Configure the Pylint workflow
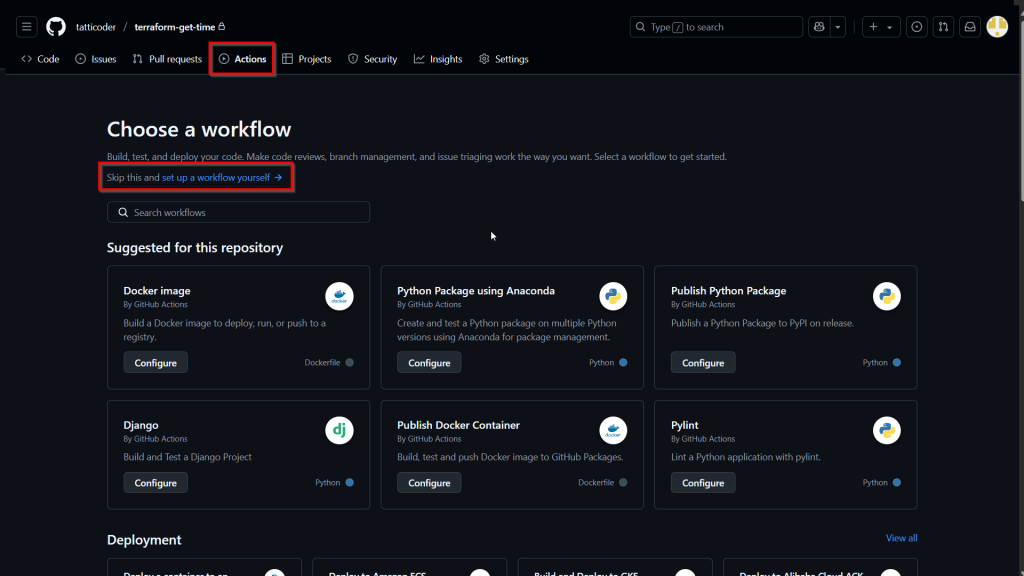This screenshot has width=1024, height=576. (x=702, y=483)
